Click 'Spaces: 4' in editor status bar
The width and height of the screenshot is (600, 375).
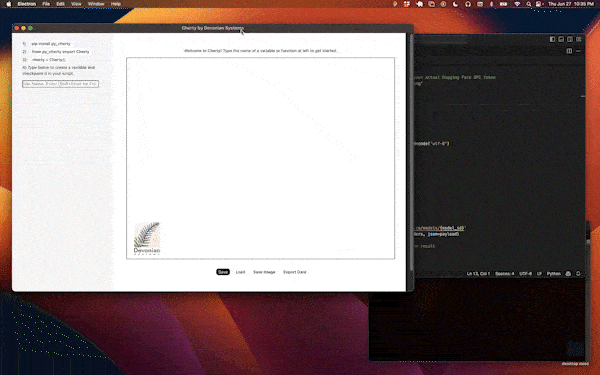point(505,274)
